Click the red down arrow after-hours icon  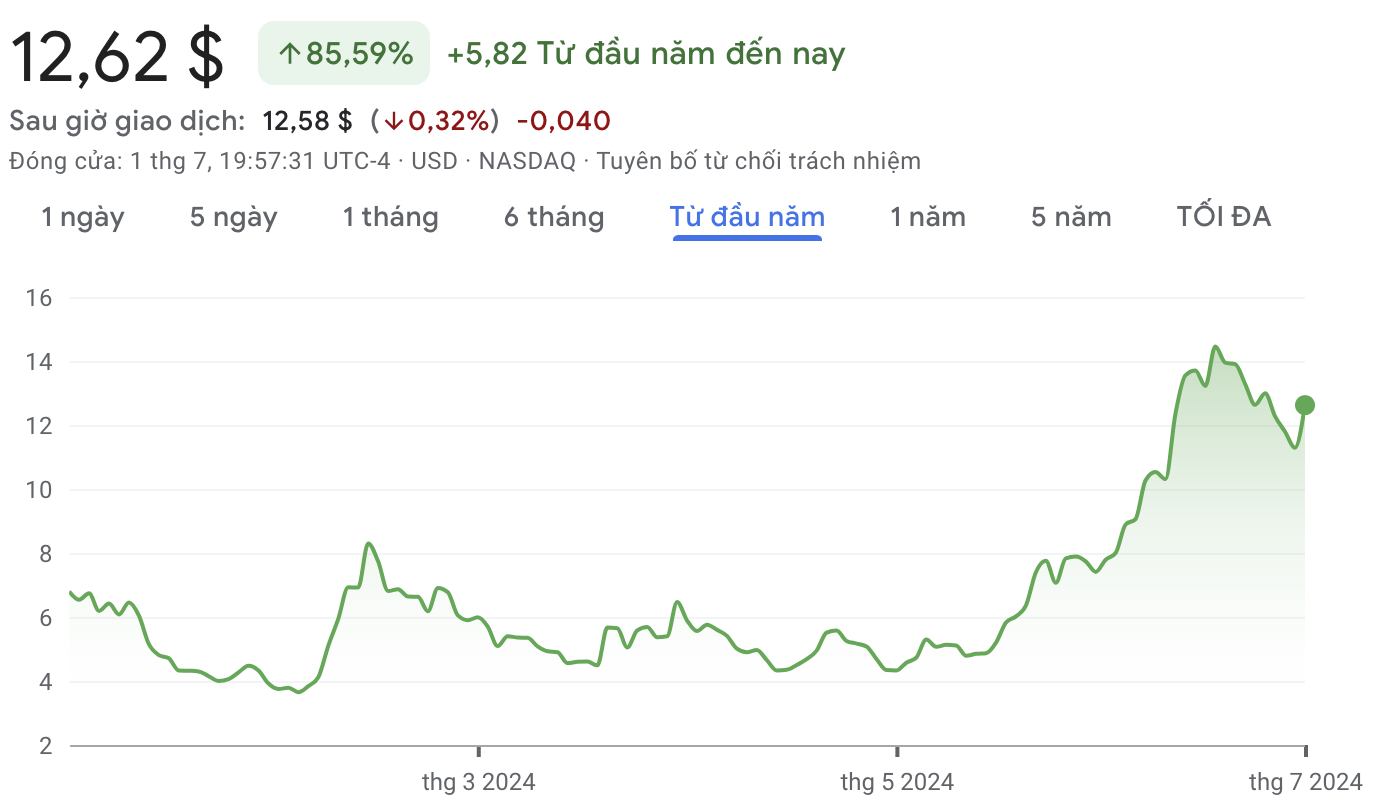pos(393,122)
